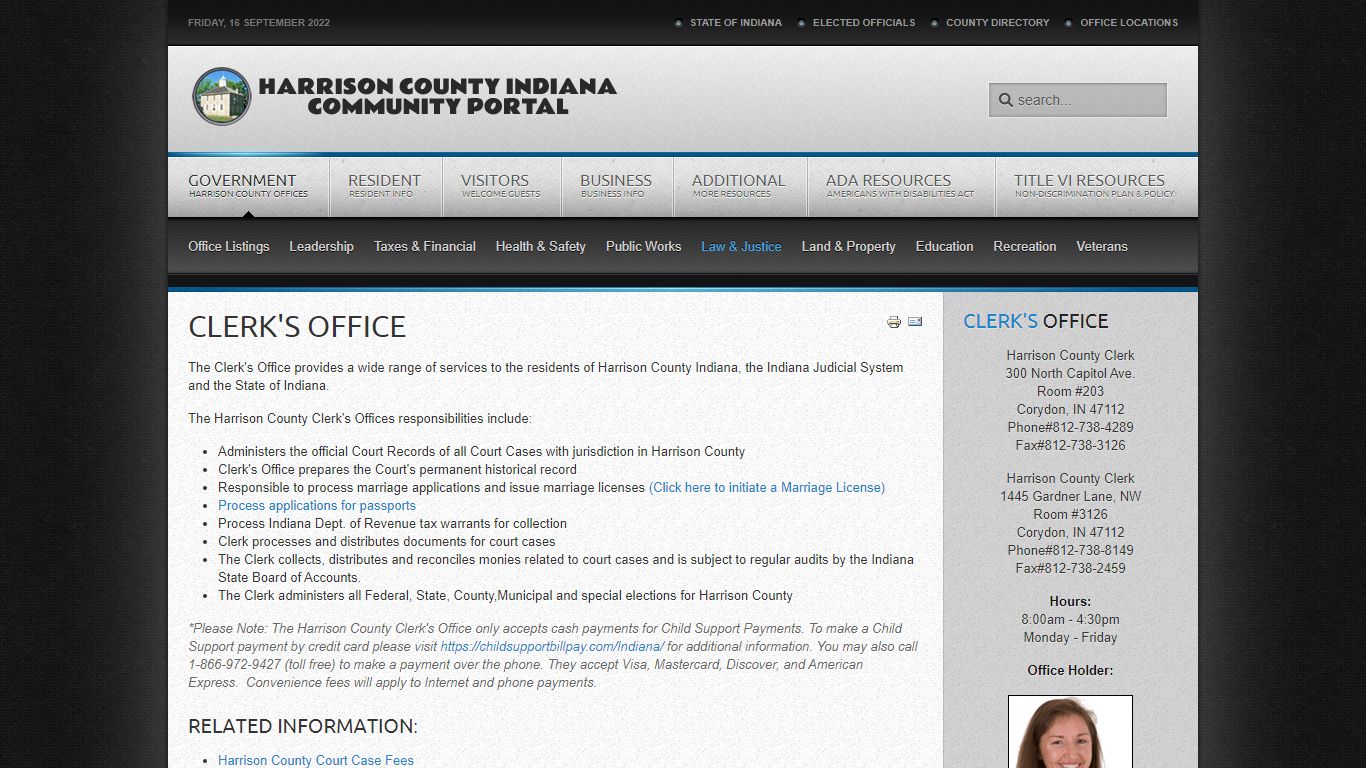Open the Land & Property submenu item
1366x768 pixels.
(849, 246)
